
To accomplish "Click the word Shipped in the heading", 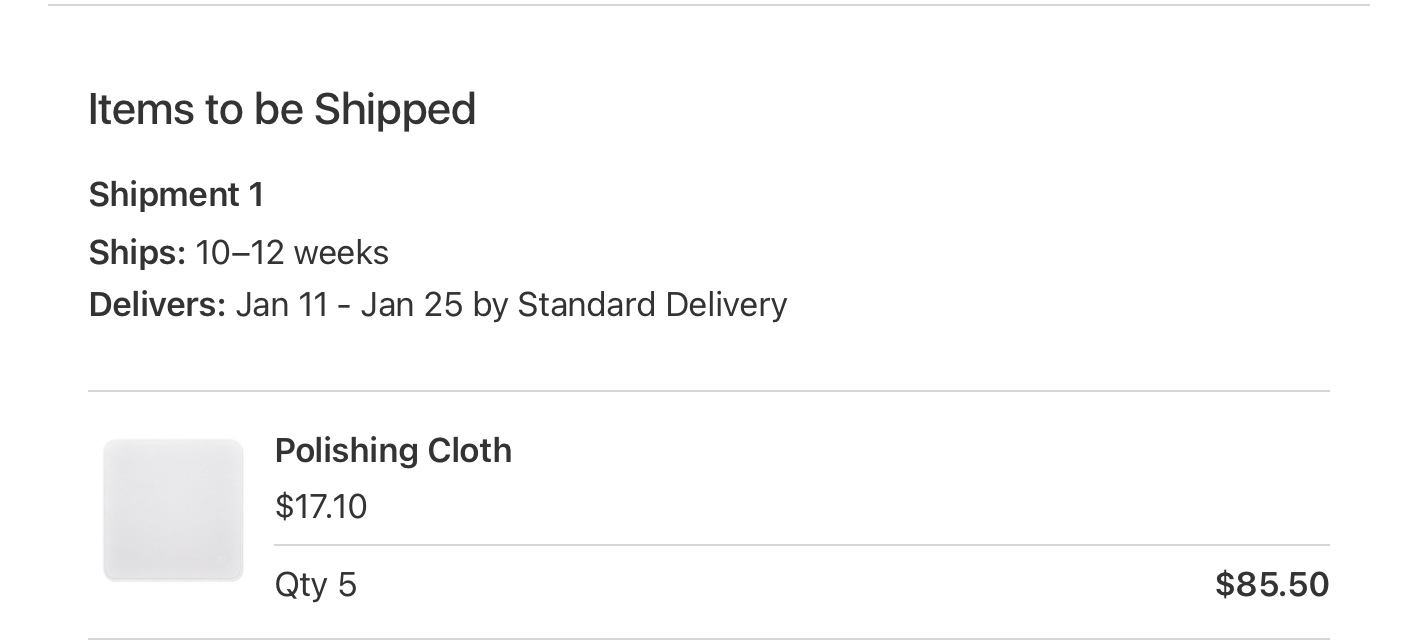I will (394, 109).
